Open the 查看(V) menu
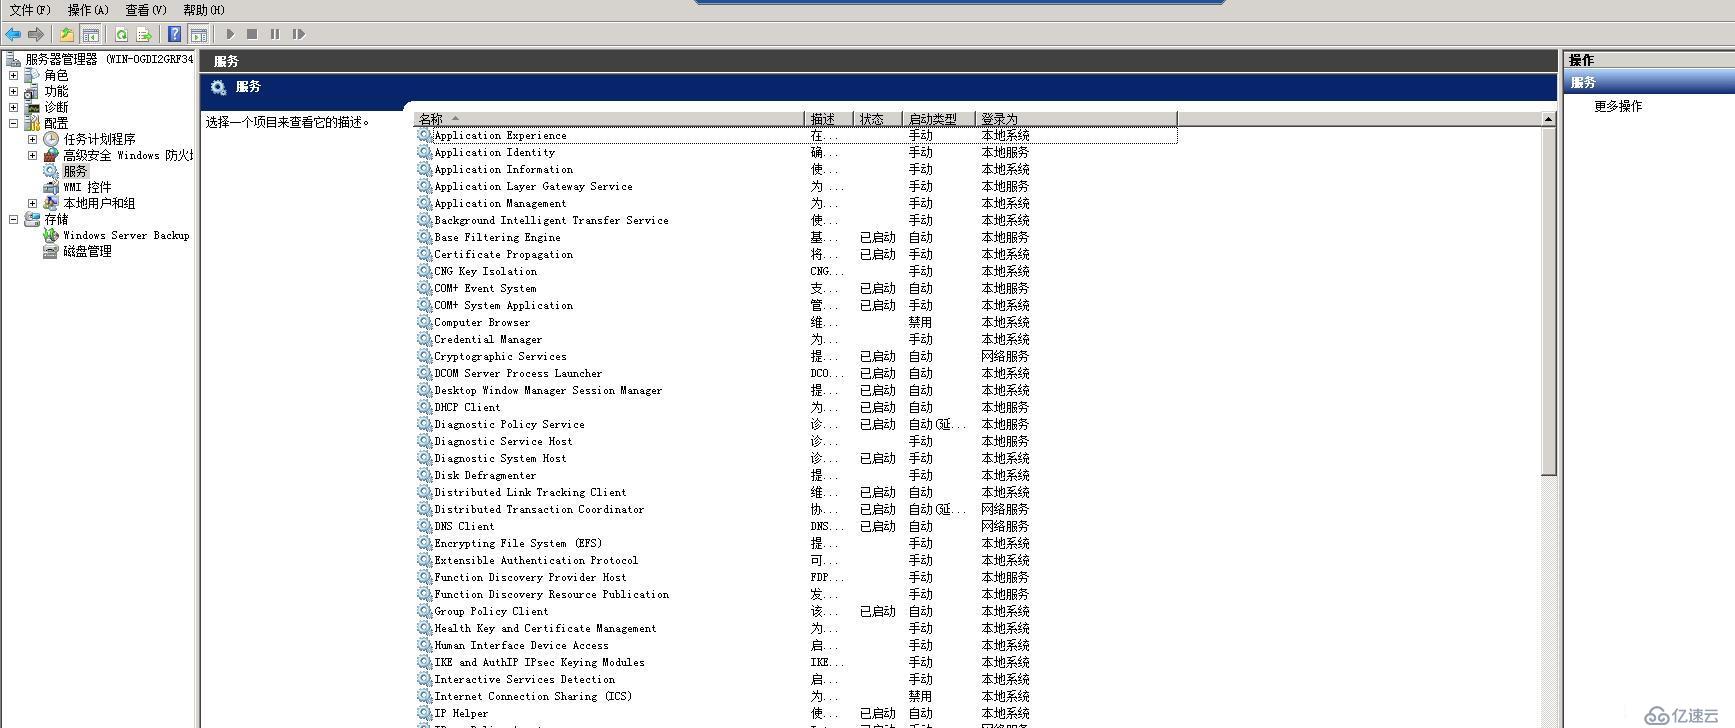The height and width of the screenshot is (728, 1735). tap(146, 10)
